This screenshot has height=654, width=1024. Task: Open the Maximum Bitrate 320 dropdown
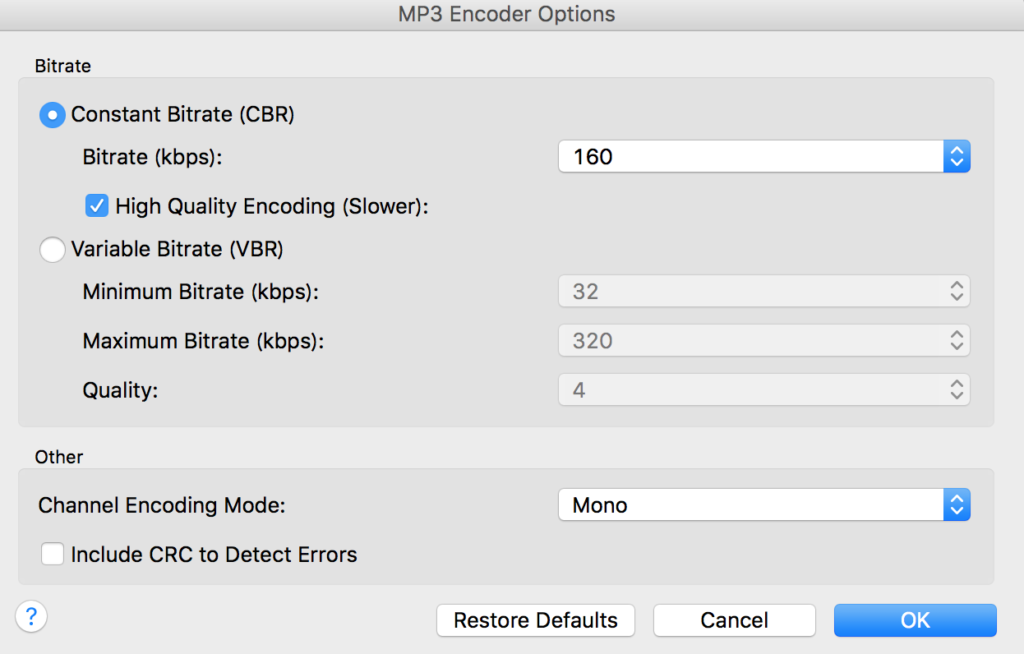tap(764, 340)
